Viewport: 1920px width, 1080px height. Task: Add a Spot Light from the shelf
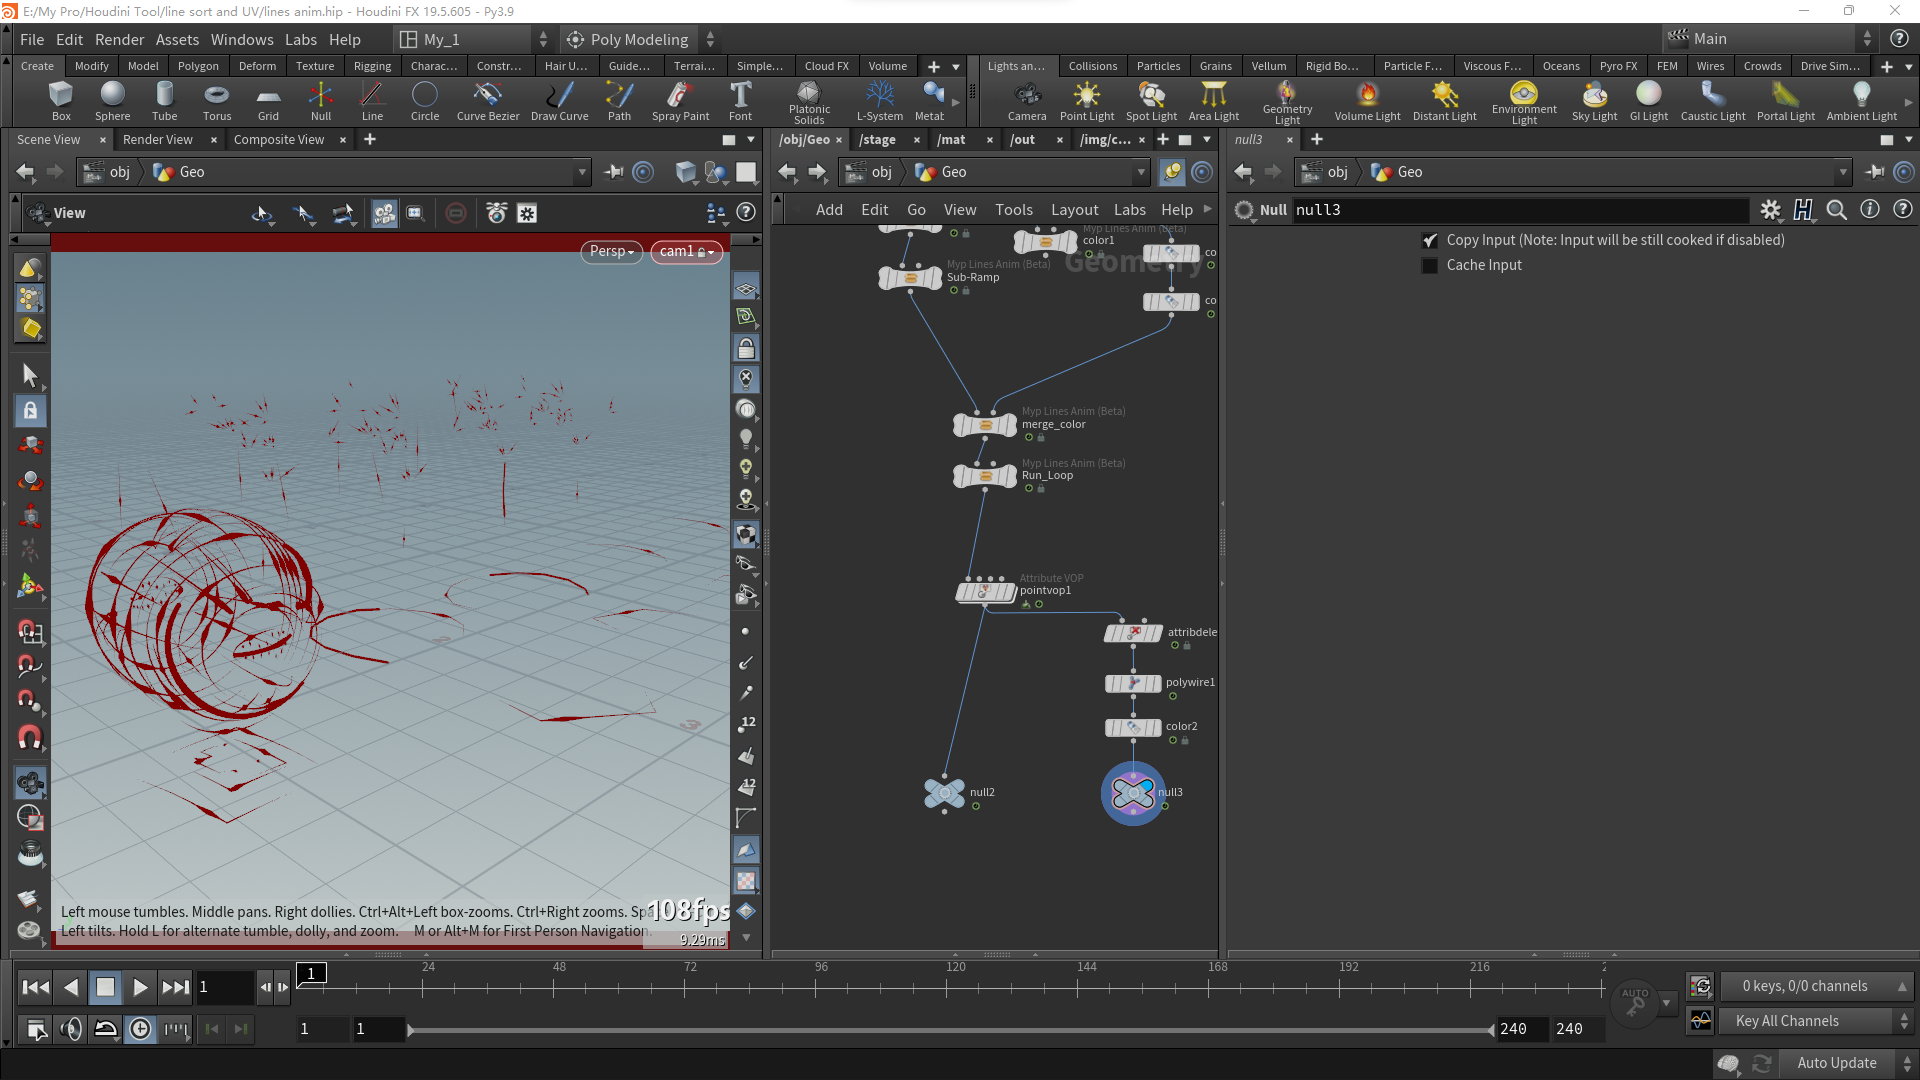pos(1151,101)
